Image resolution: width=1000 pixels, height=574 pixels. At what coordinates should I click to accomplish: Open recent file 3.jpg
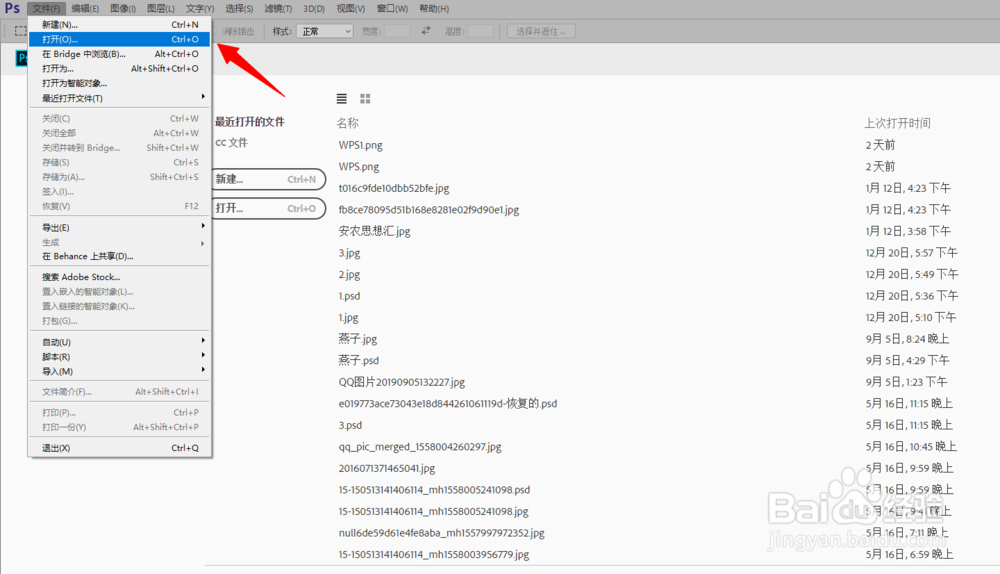[349, 253]
